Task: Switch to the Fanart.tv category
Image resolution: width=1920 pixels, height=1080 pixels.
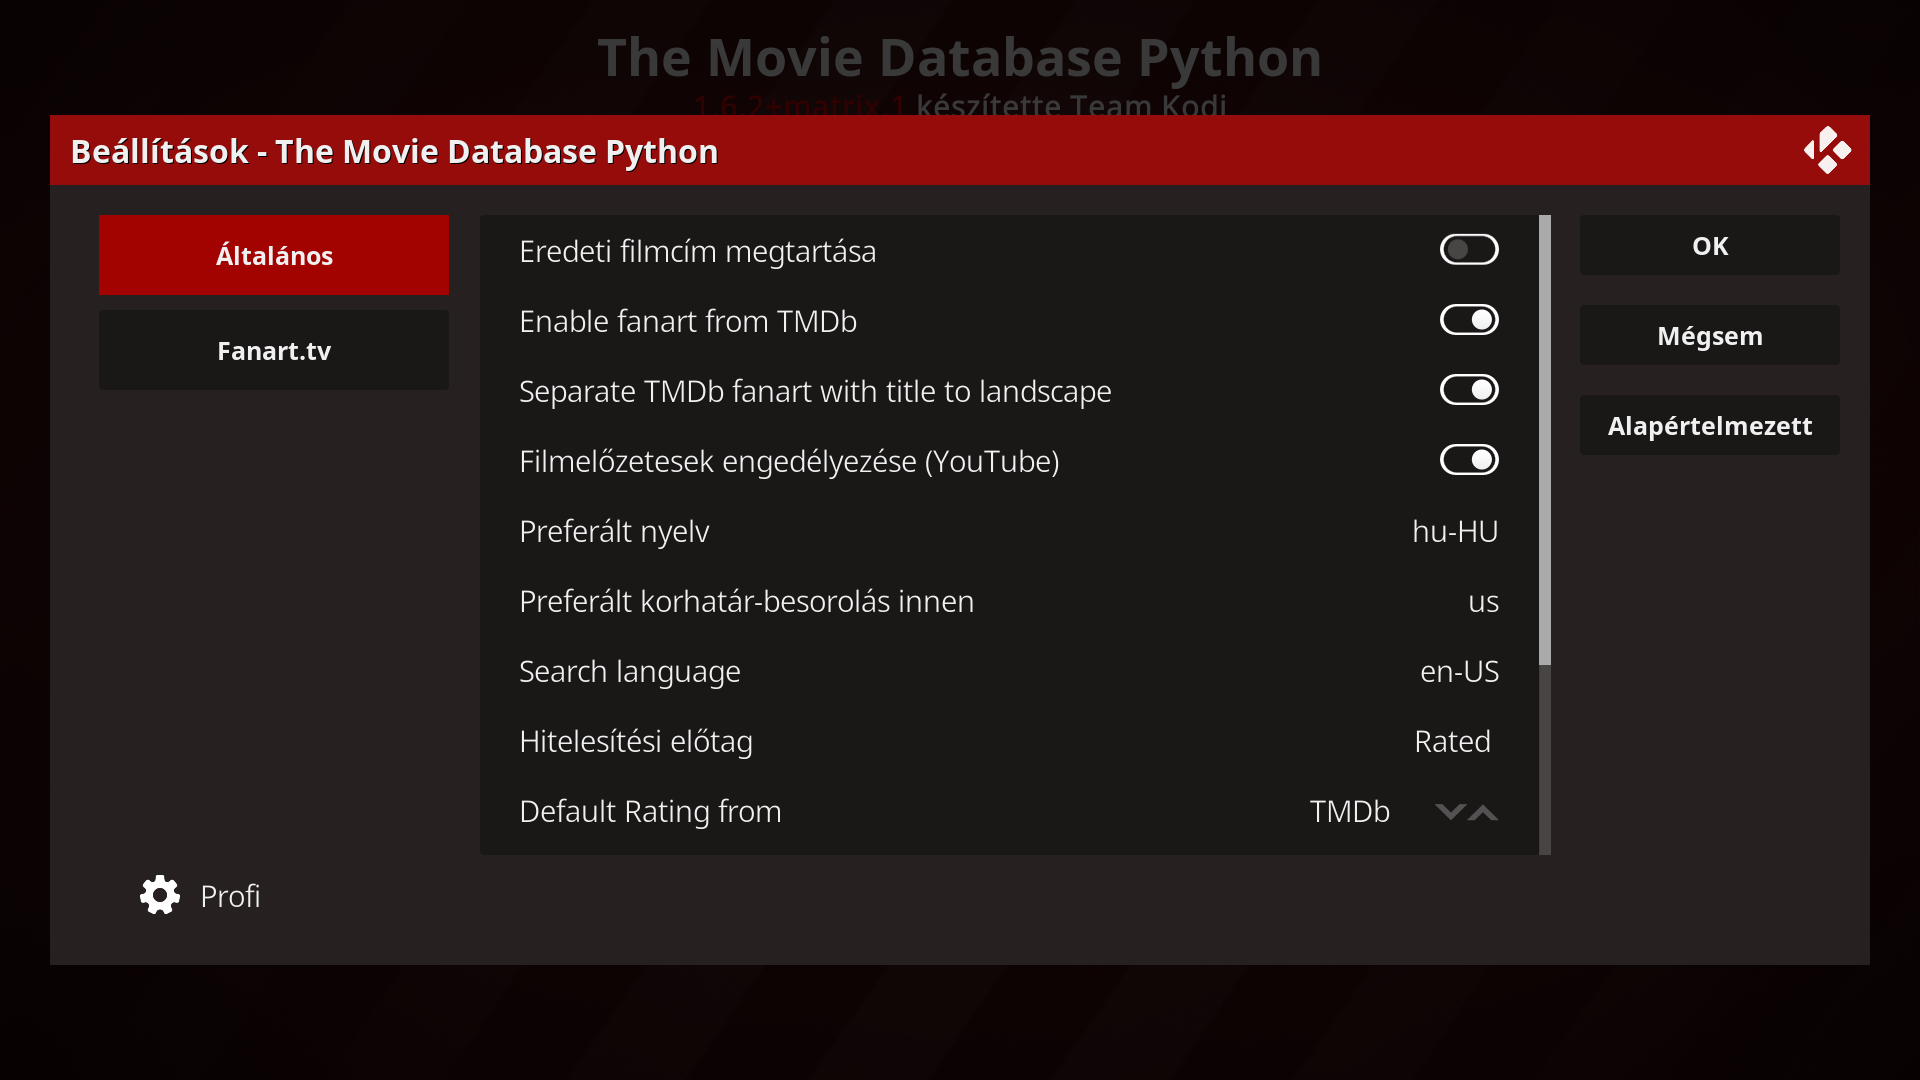Action: coord(274,350)
